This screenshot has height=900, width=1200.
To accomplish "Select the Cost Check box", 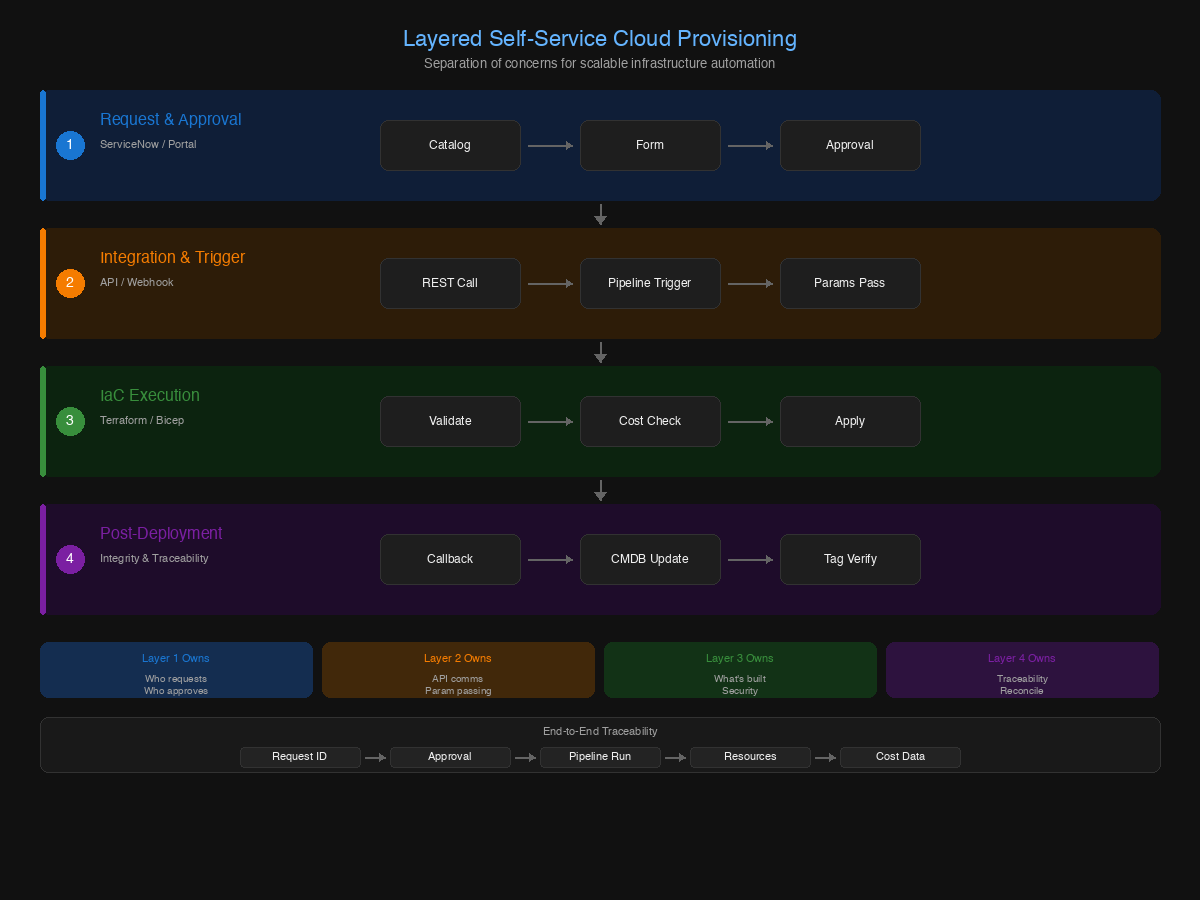I will (650, 421).
